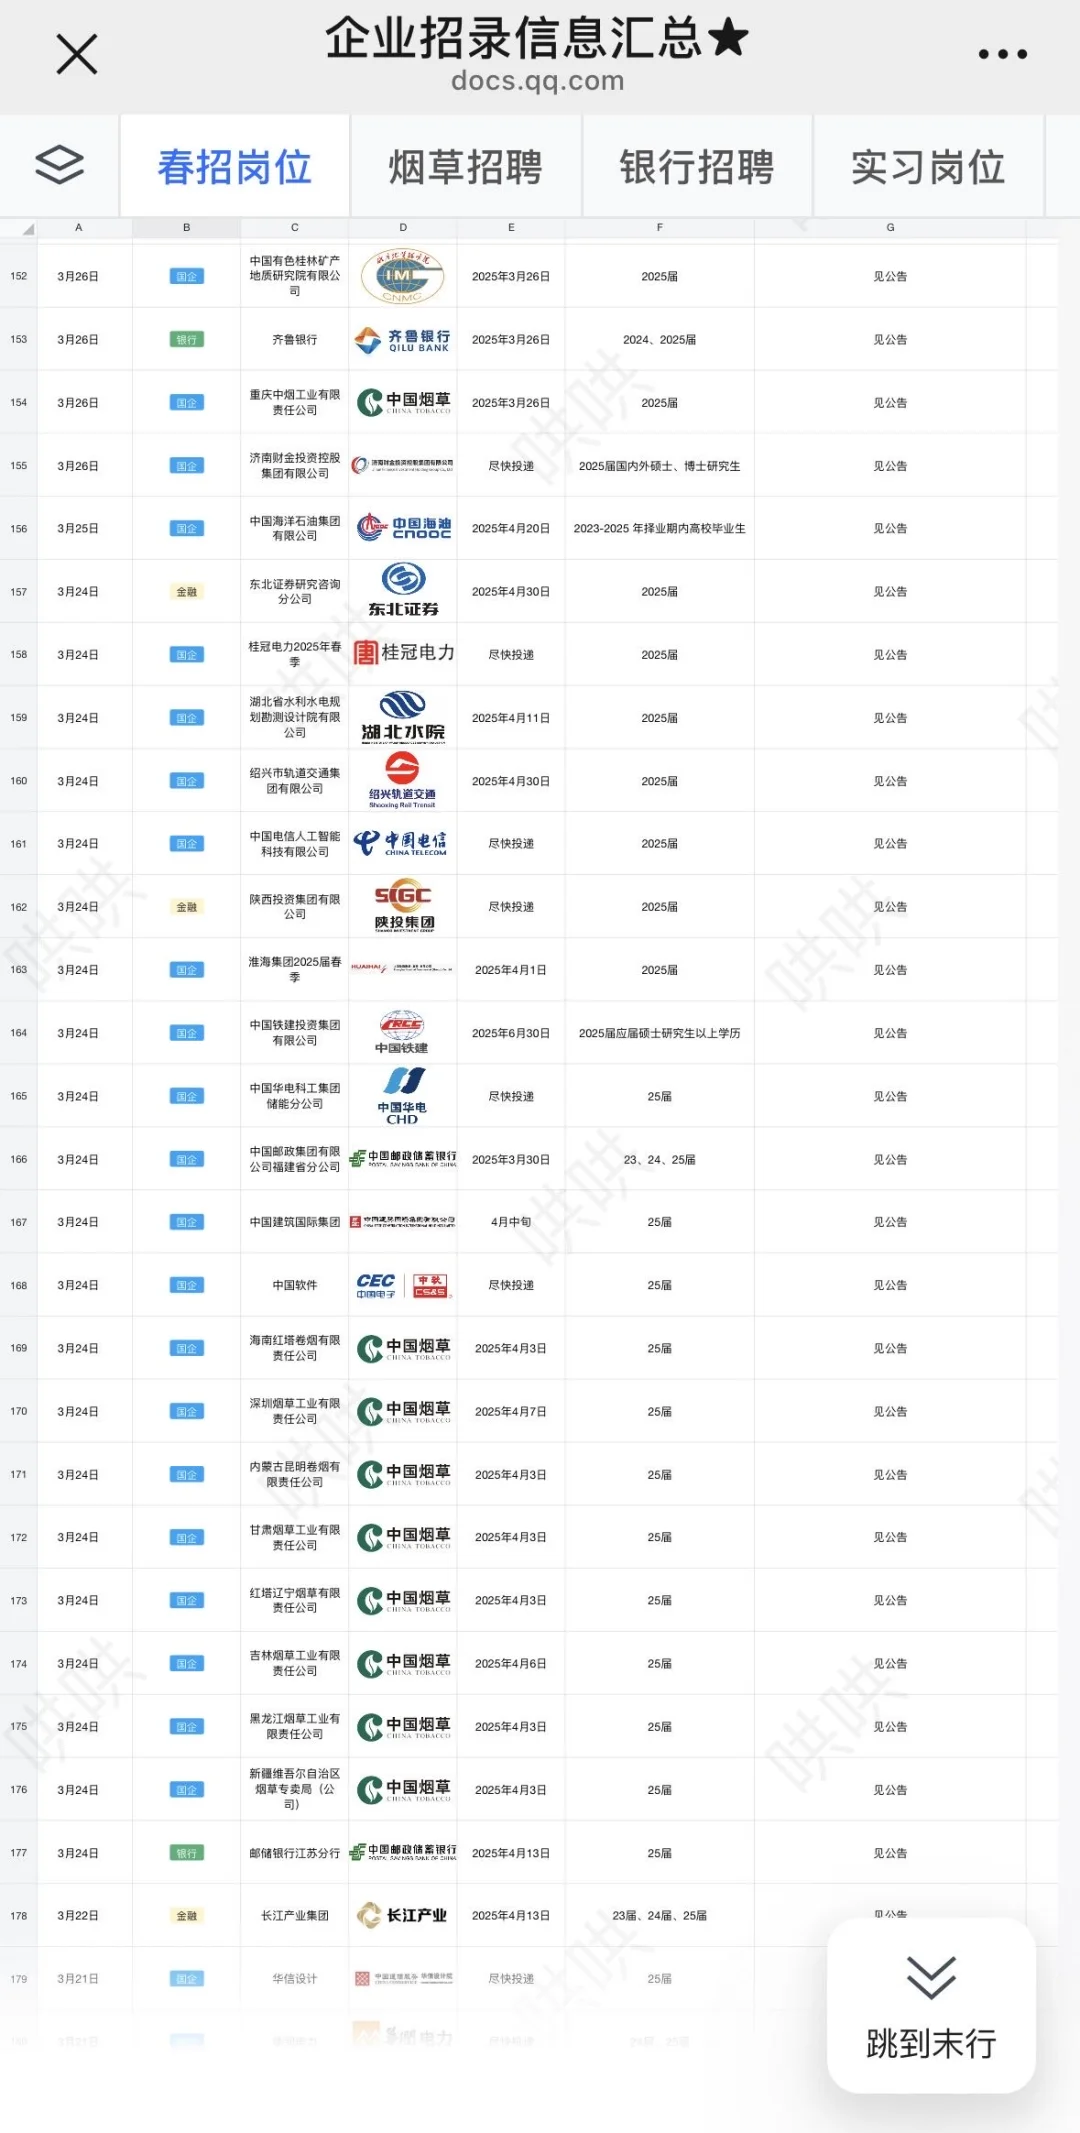Viewport: 1080px width, 2133px height.
Task: Select cell 东北证券研究咨询分公司
Action: (295, 591)
